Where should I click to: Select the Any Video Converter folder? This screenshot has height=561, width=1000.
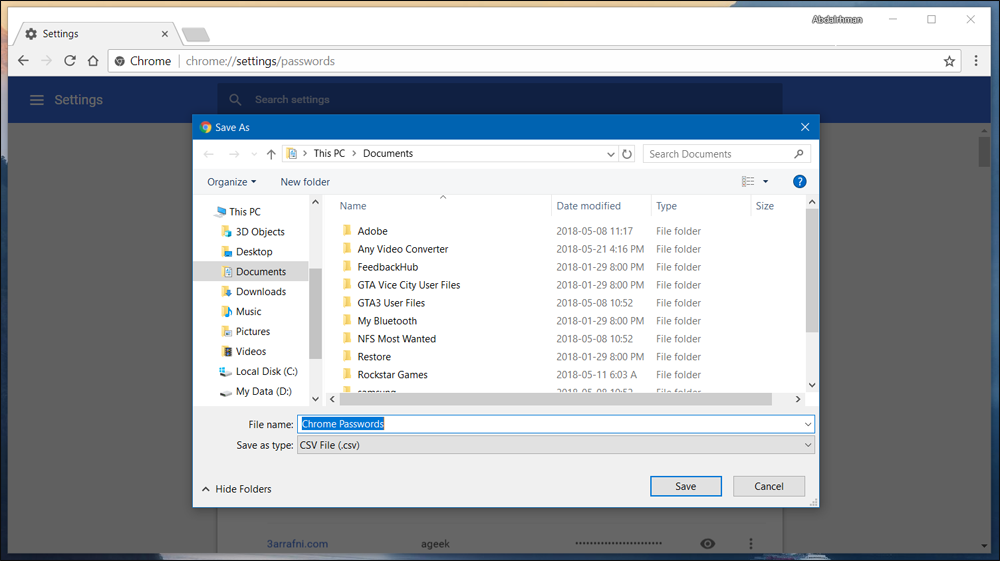point(395,249)
